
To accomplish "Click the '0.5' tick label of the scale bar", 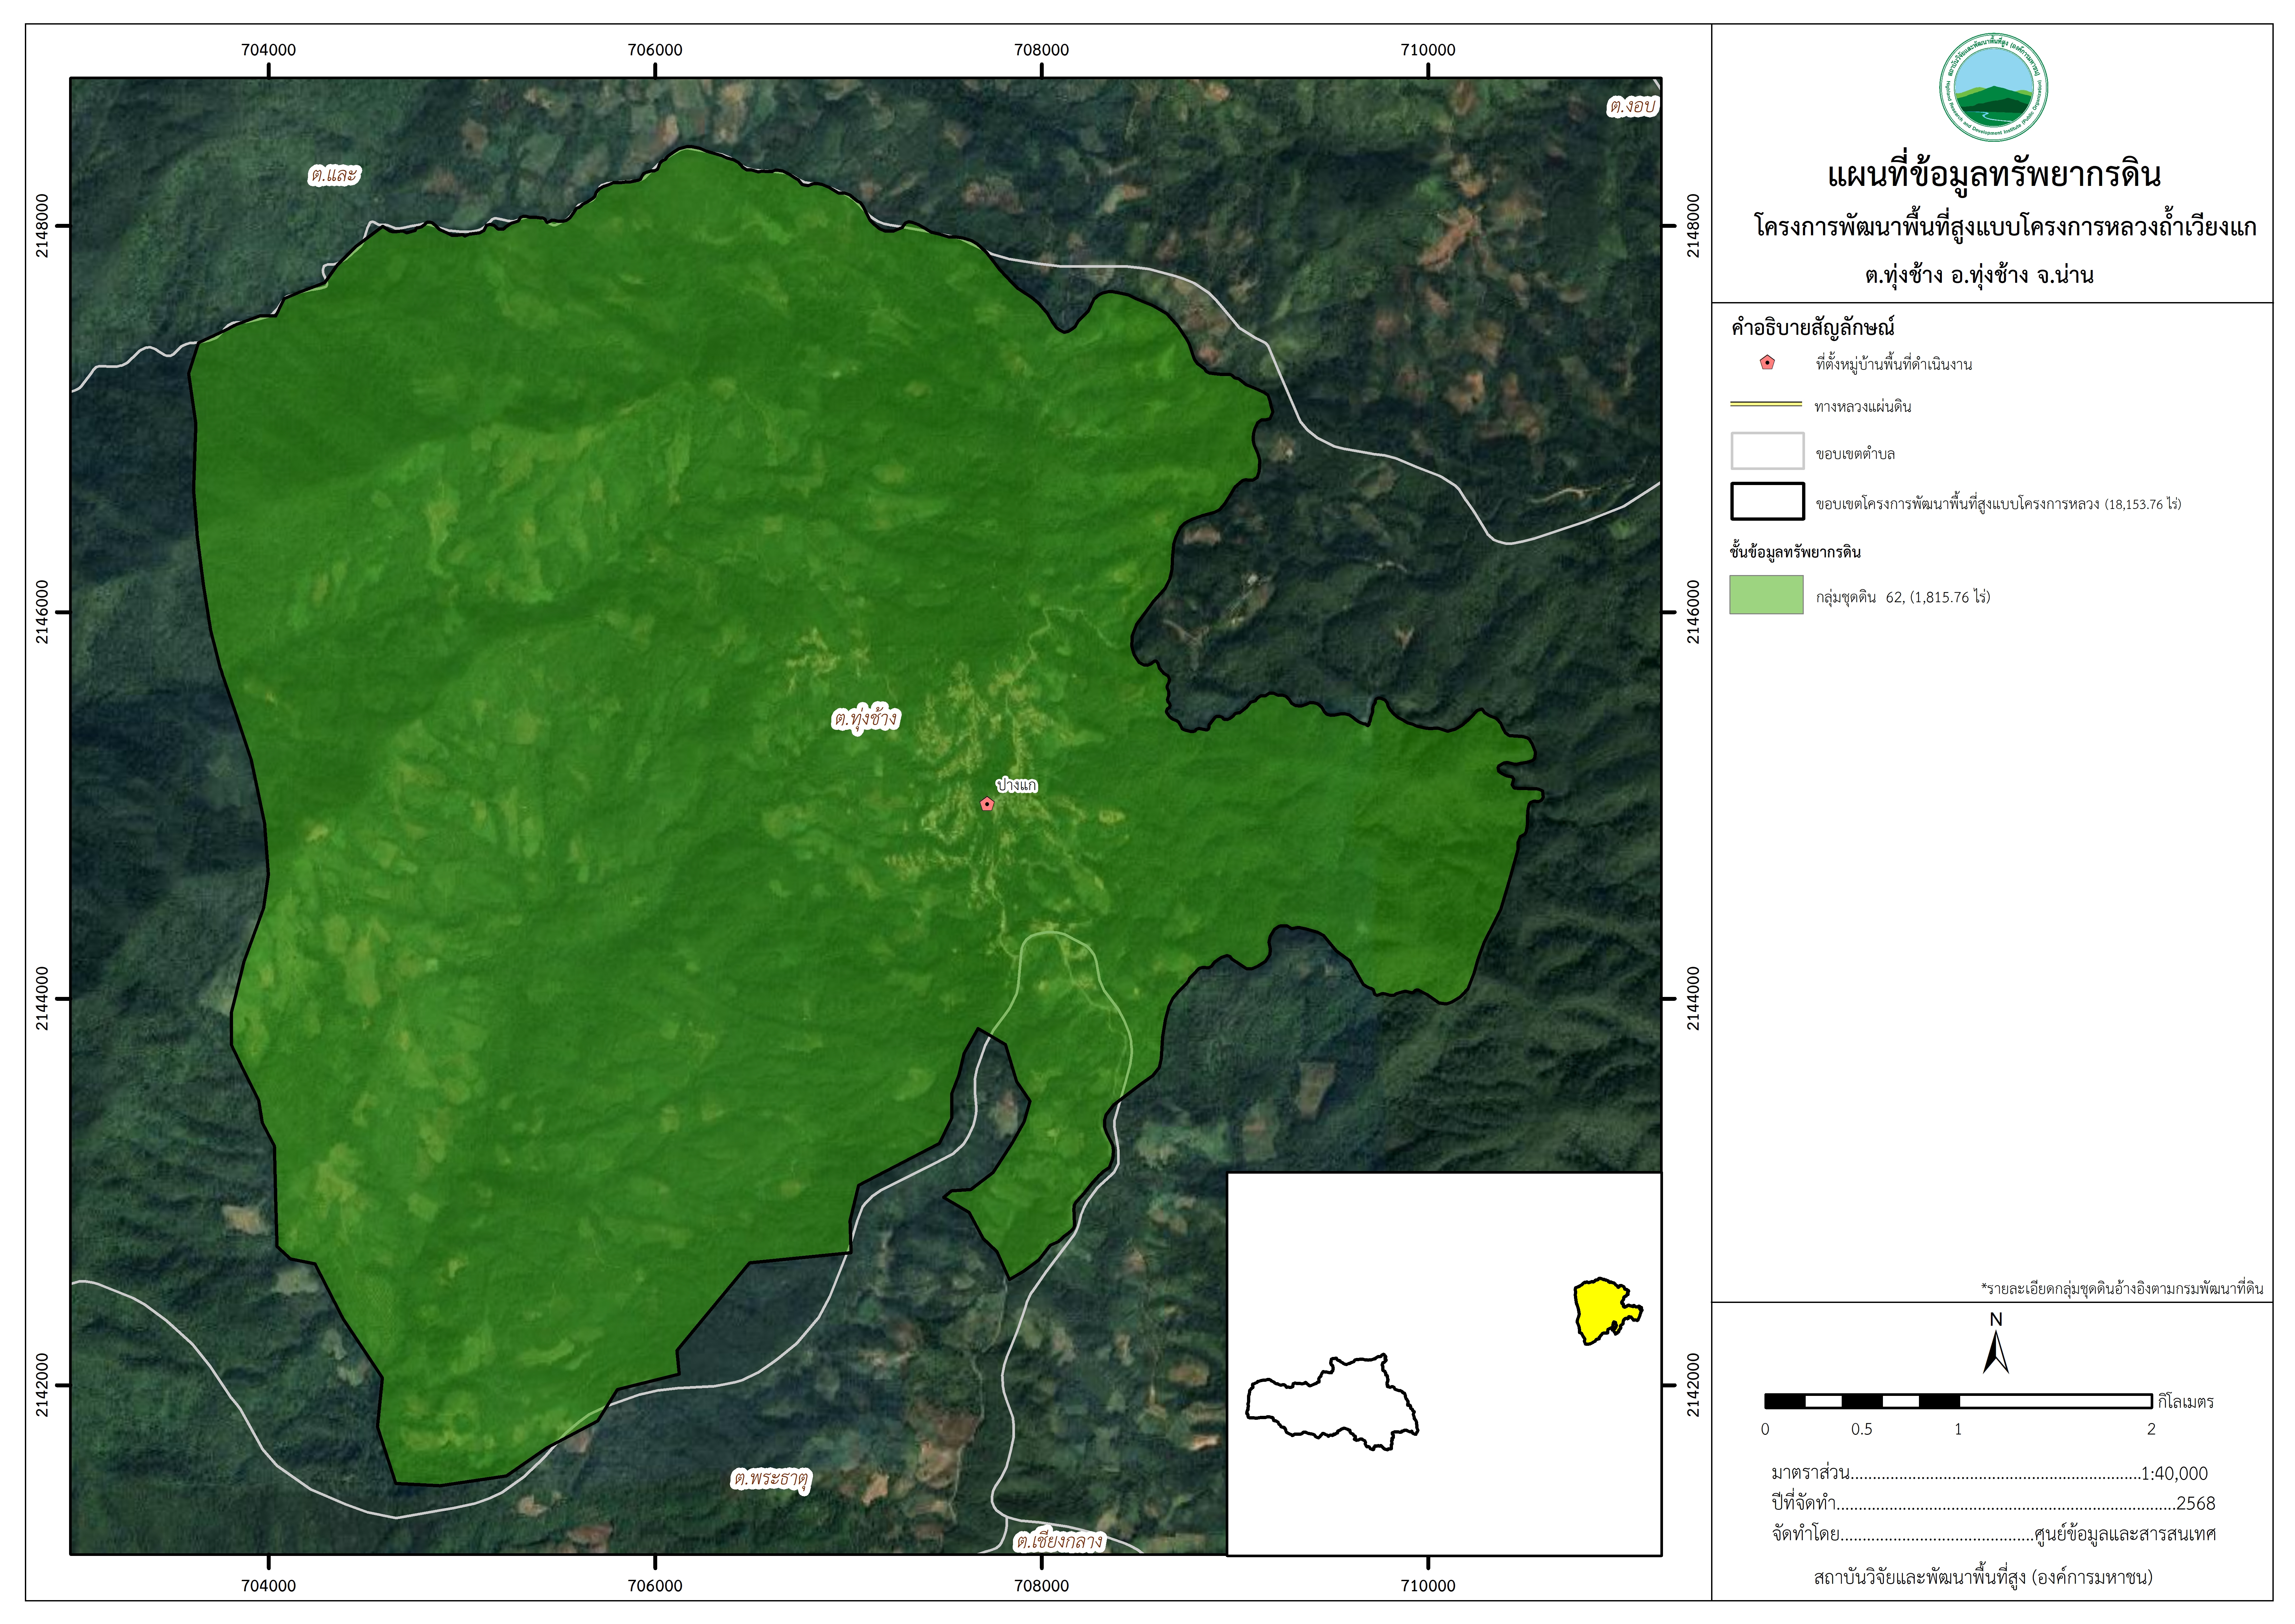I will click(x=1861, y=1429).
